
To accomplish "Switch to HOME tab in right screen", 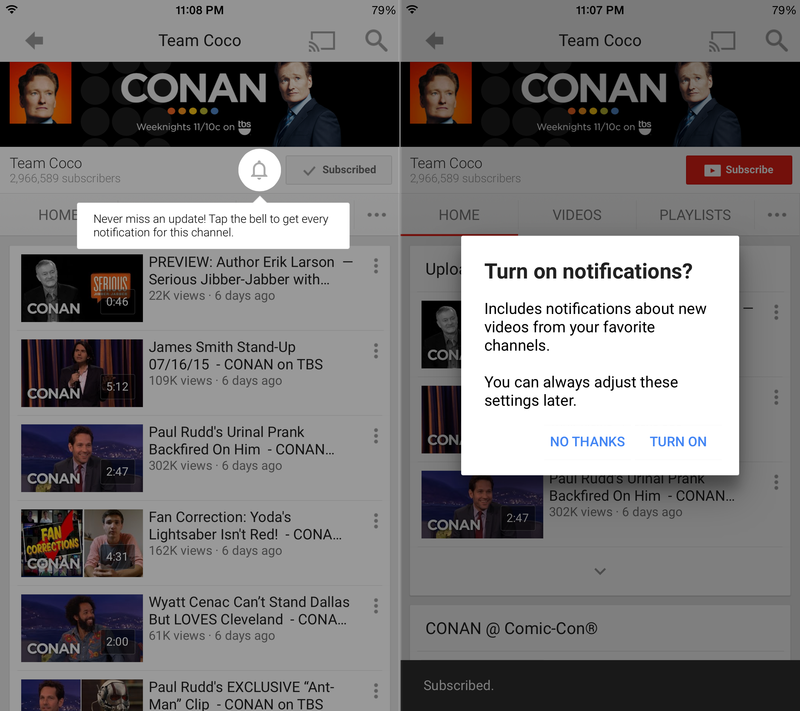I will click(459, 215).
